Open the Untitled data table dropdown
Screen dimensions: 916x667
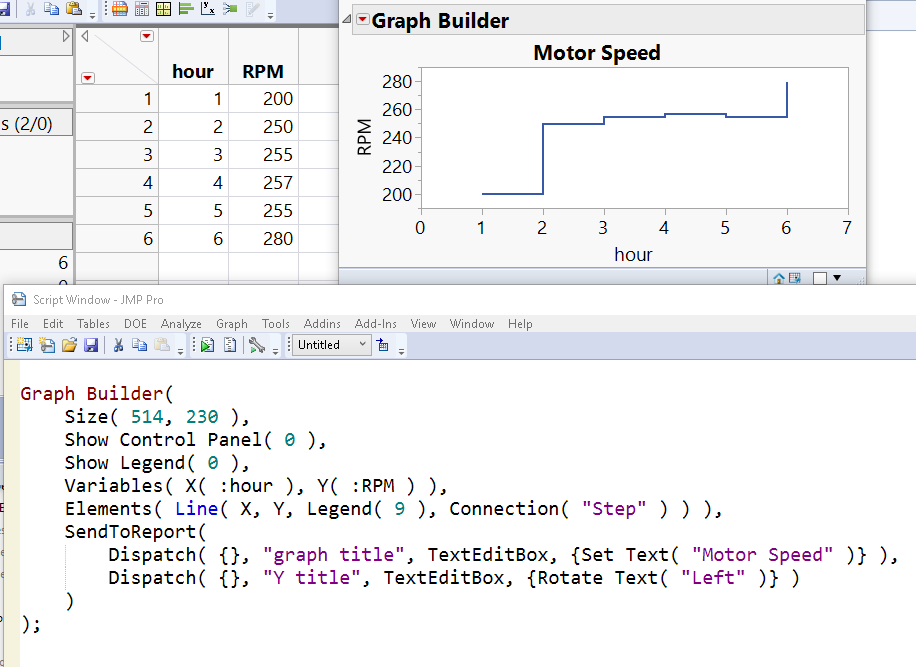tap(331, 345)
